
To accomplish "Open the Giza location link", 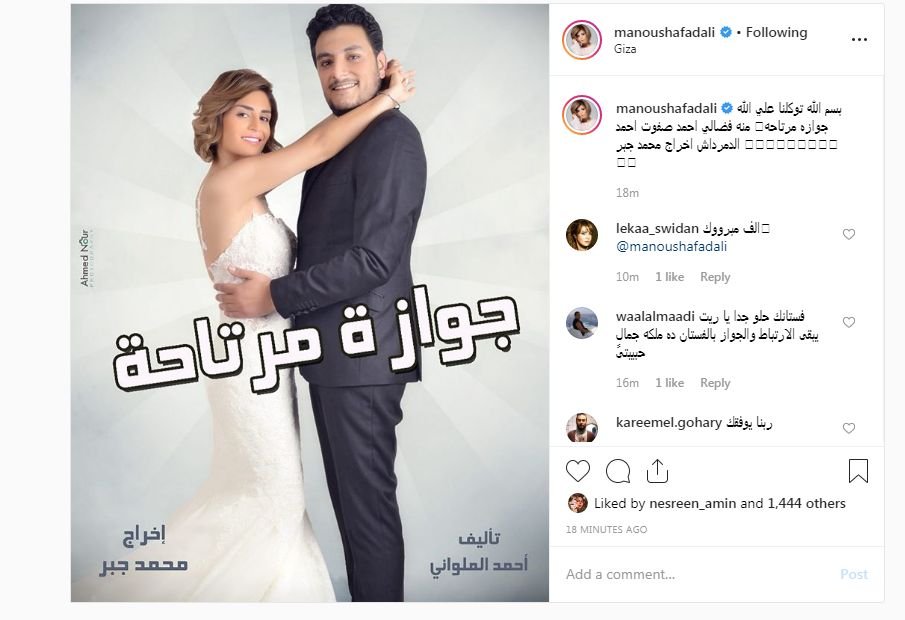I will point(625,49).
